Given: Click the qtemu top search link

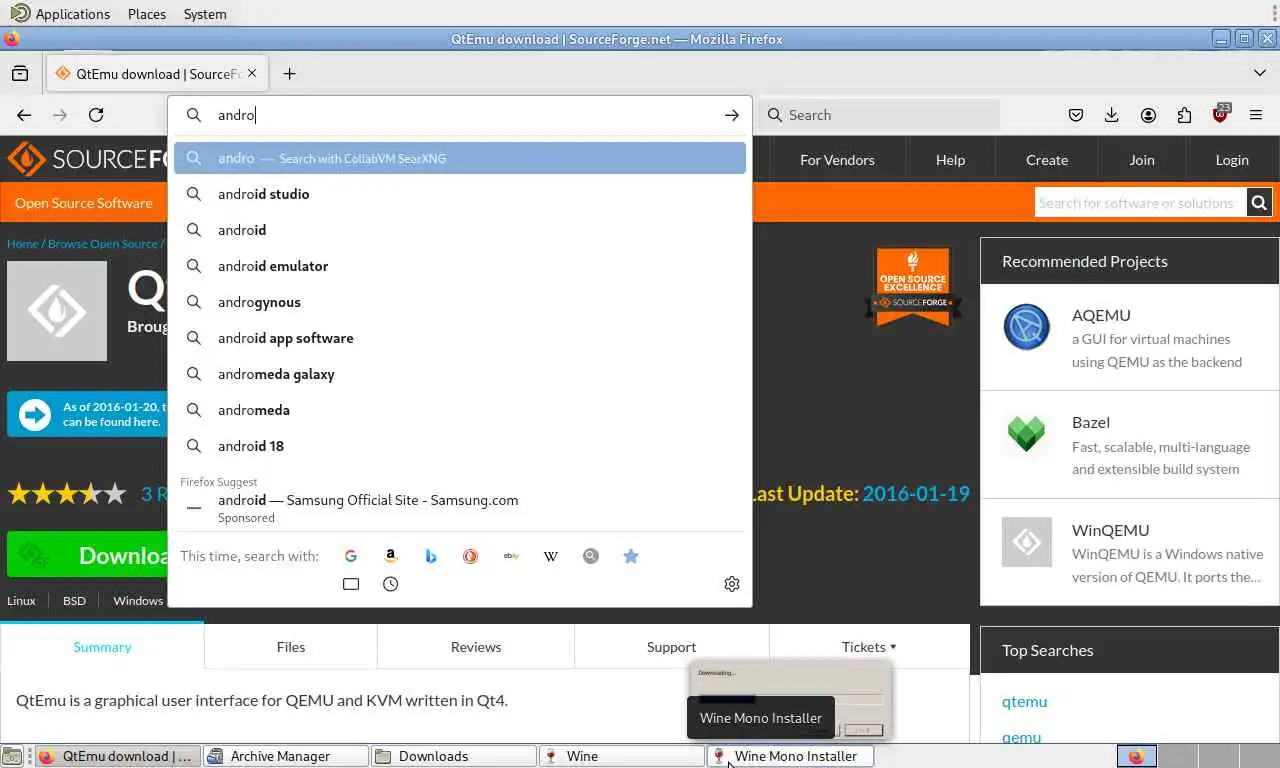Looking at the screenshot, I should [1024, 701].
